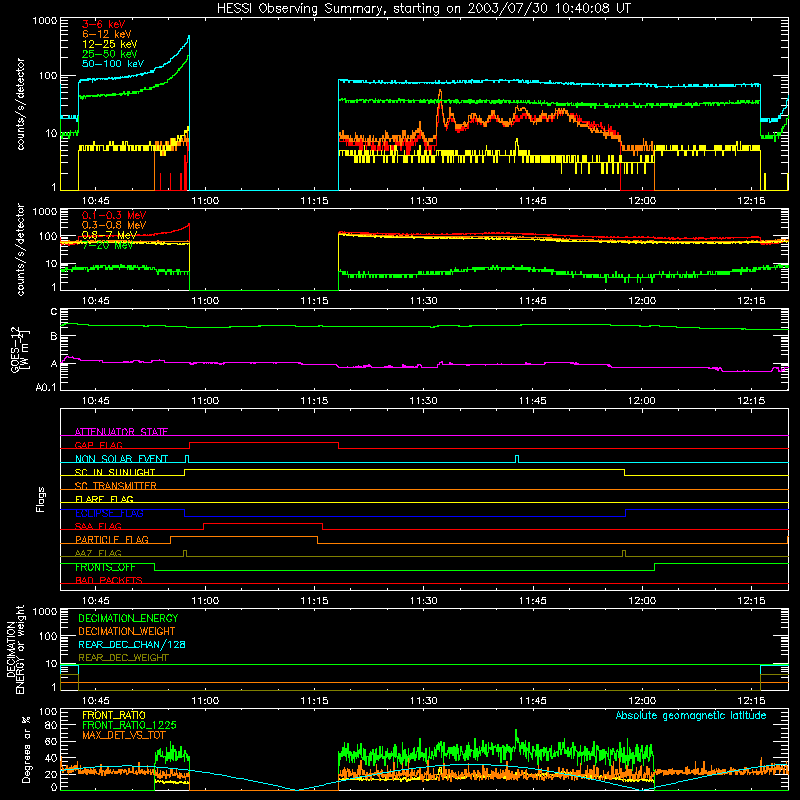Click the Absolute geomagnetic latitude label

[x=691, y=715]
